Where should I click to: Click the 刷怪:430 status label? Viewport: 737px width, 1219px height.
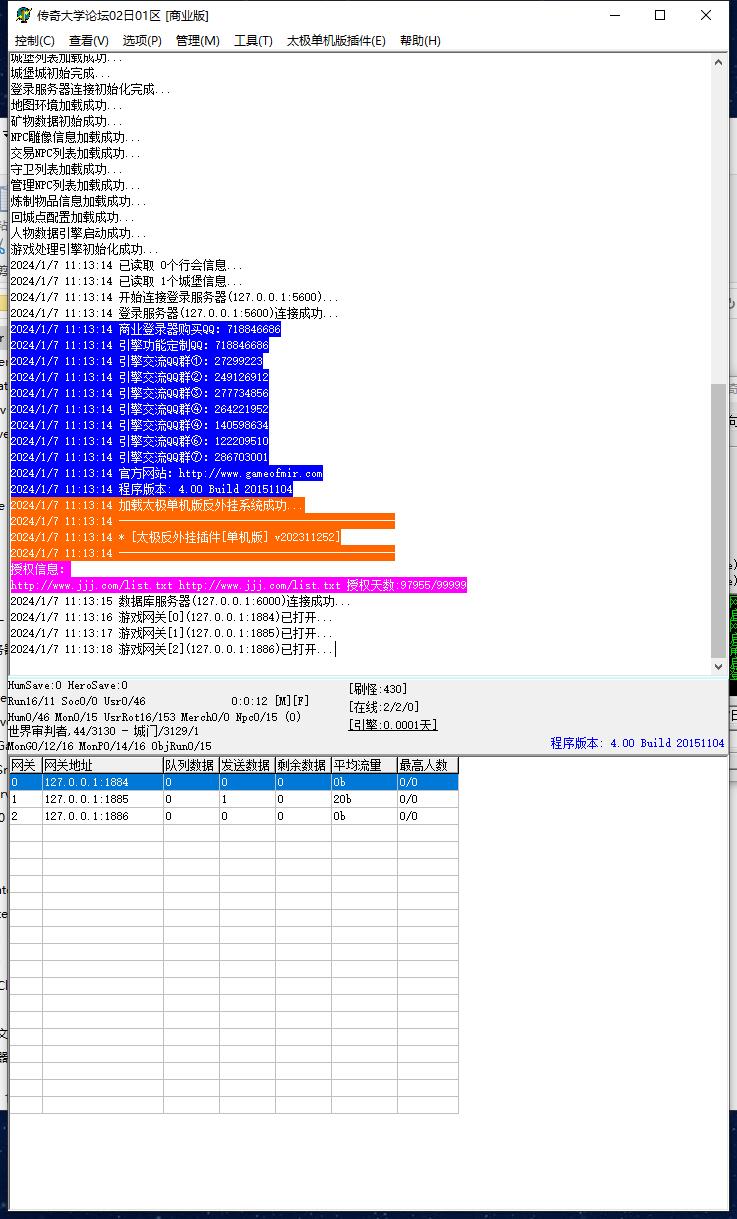click(378, 689)
